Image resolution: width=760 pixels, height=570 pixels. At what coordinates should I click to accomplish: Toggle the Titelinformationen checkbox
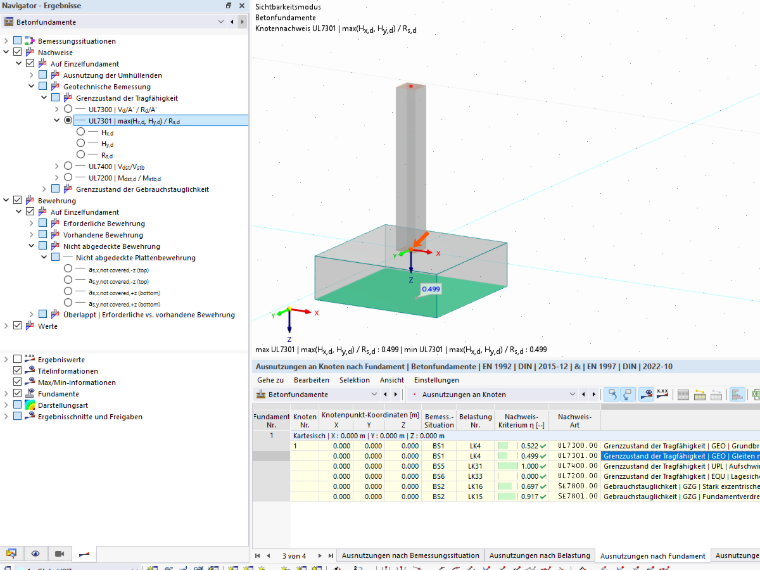point(17,370)
